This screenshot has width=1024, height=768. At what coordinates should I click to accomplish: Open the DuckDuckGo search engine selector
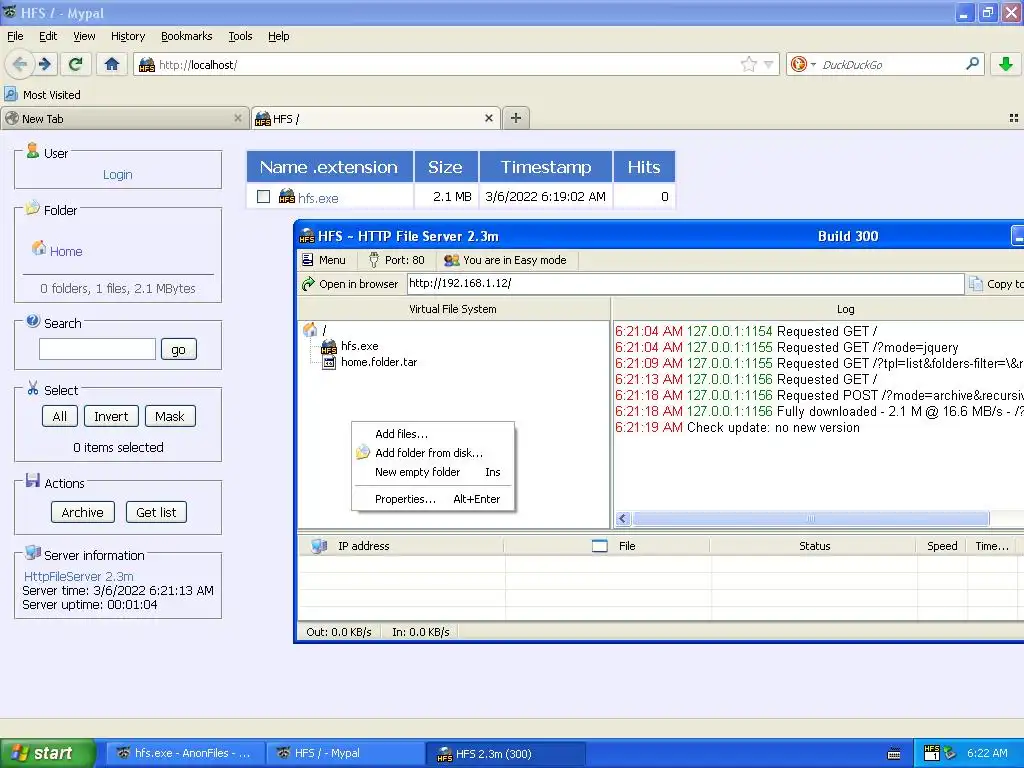(803, 64)
